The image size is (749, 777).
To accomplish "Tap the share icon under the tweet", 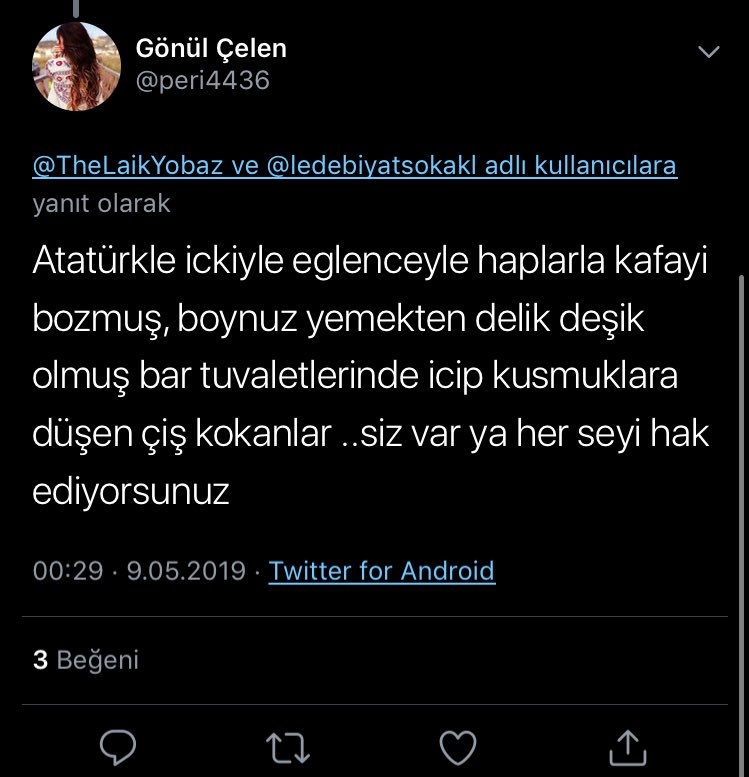I will (x=627, y=746).
